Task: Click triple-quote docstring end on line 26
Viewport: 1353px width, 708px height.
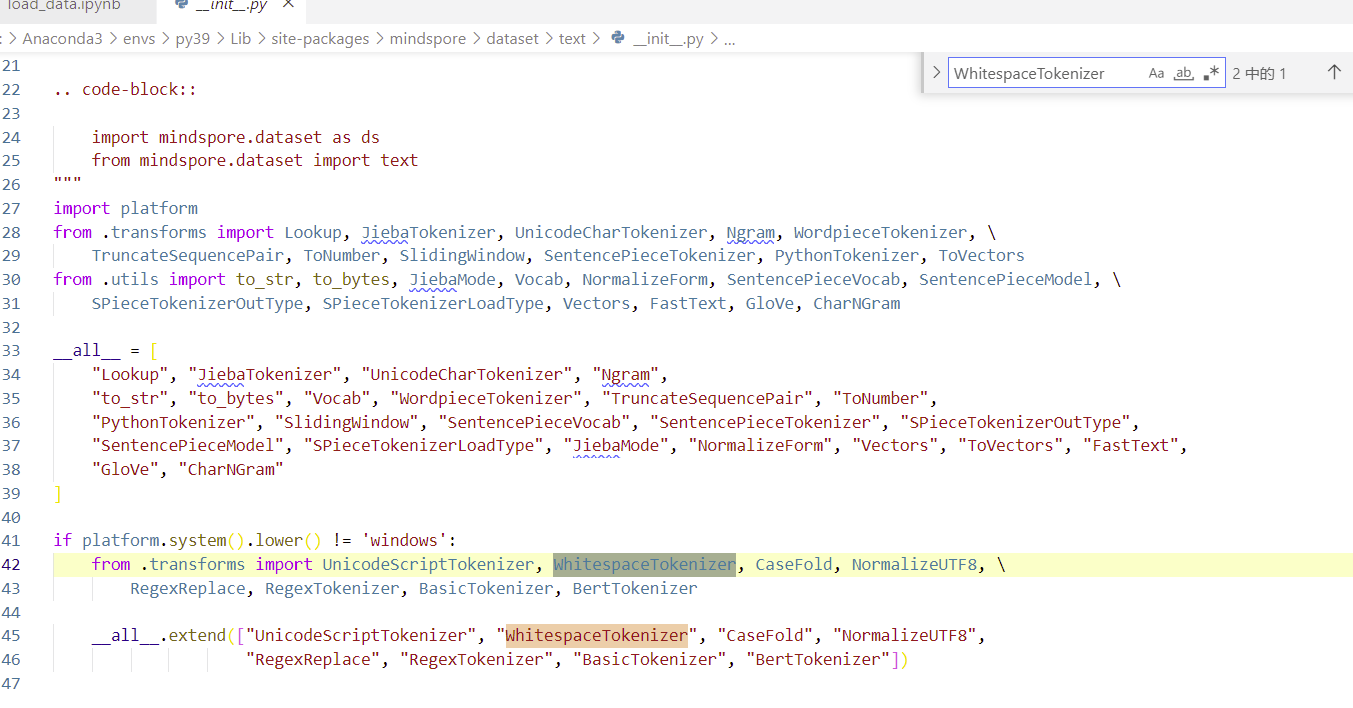Action: pyautogui.click(x=68, y=184)
